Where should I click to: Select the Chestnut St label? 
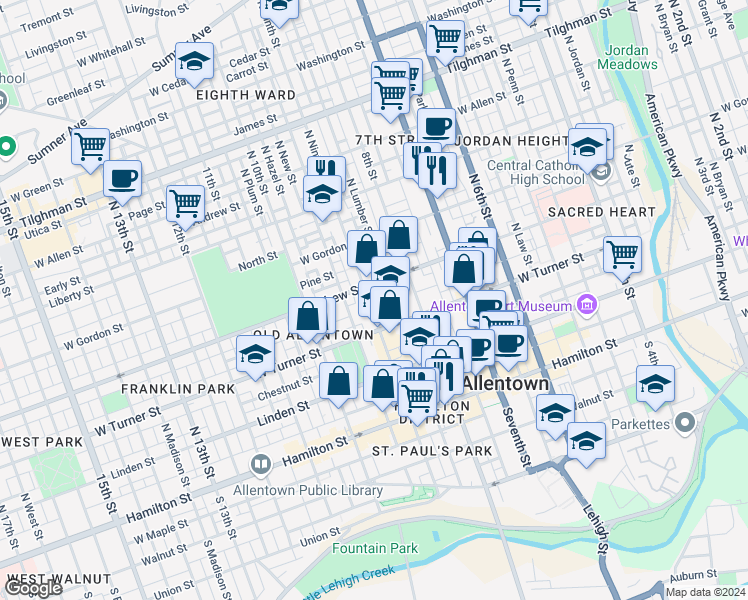[x=285, y=389]
